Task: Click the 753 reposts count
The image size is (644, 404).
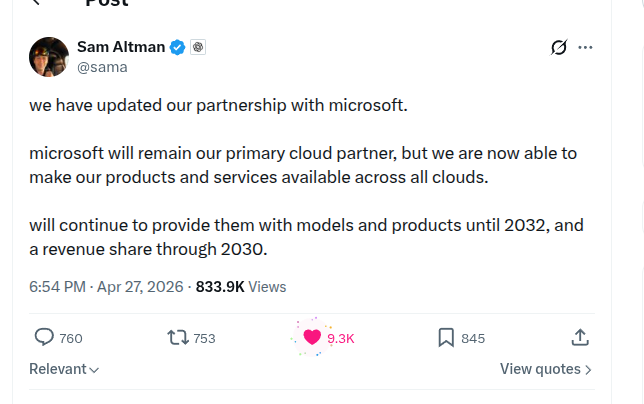Action: [x=204, y=338]
